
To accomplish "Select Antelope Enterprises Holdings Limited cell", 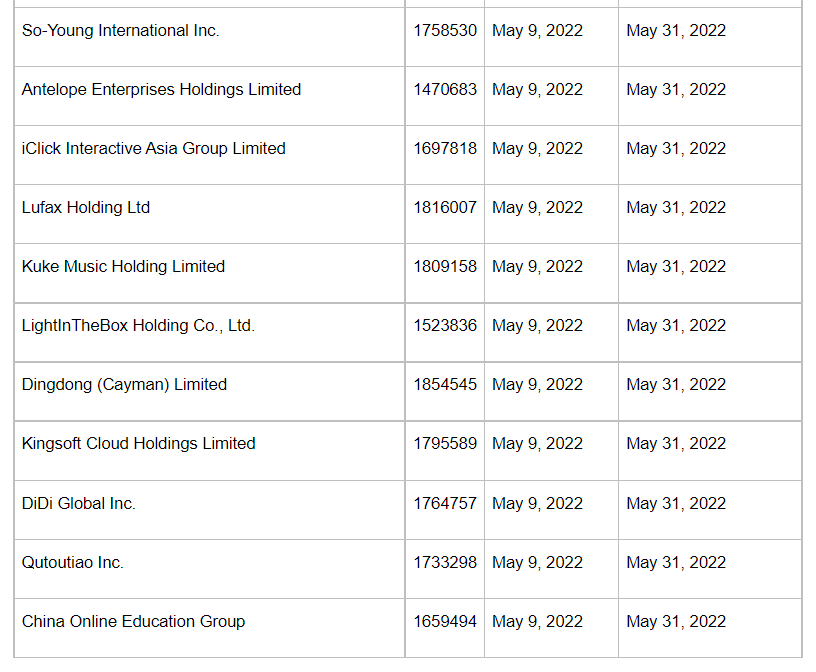I will (161, 90).
